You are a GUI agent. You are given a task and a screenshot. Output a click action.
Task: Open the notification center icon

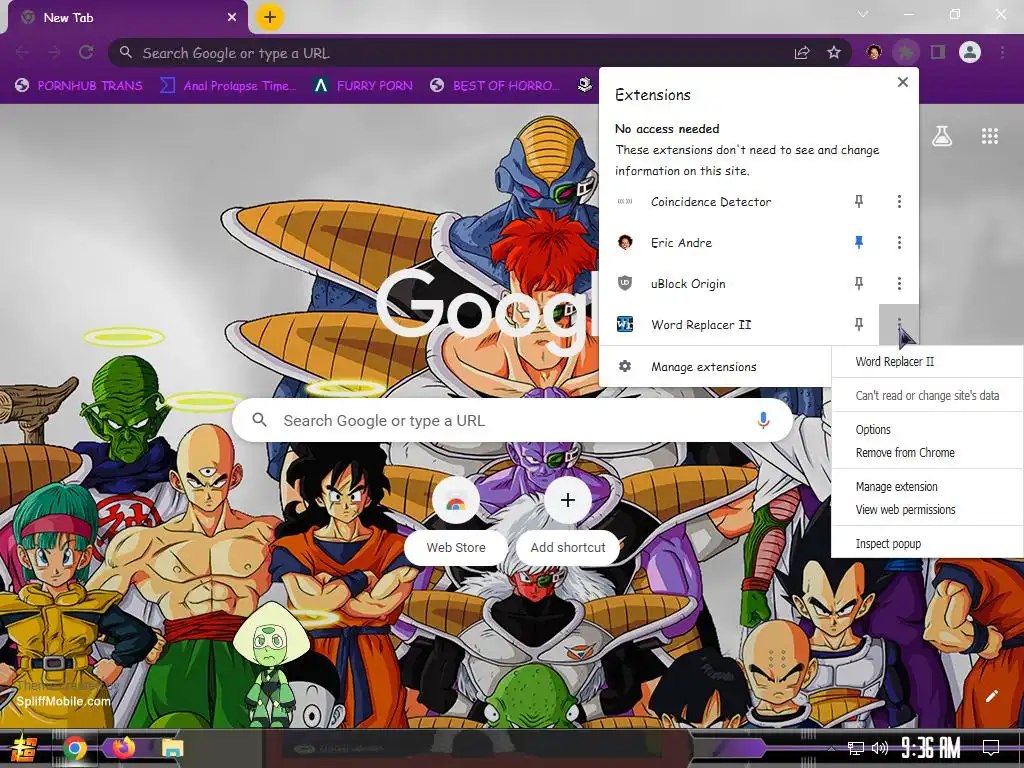(x=991, y=747)
